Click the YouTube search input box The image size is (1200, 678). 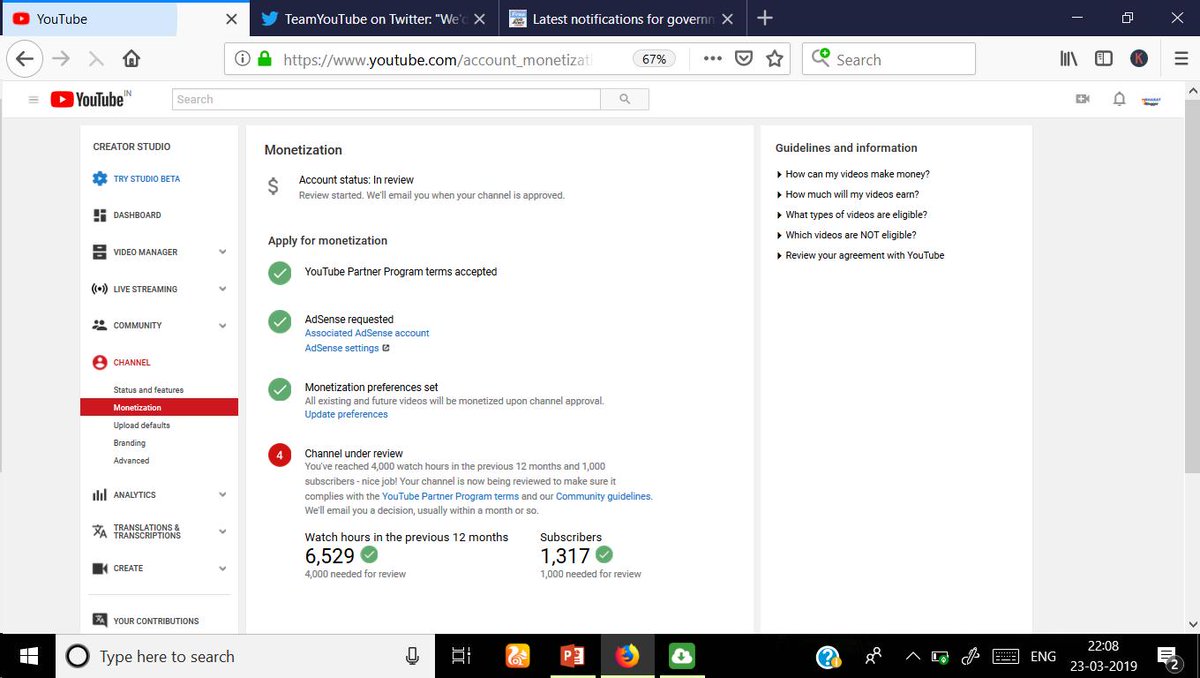[386, 99]
